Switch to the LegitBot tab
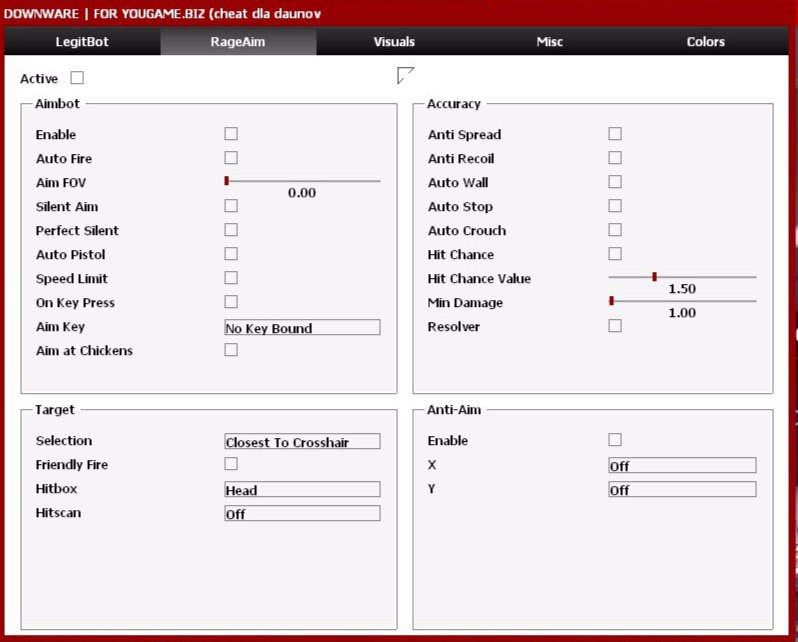The height and width of the screenshot is (642, 798). (82, 42)
